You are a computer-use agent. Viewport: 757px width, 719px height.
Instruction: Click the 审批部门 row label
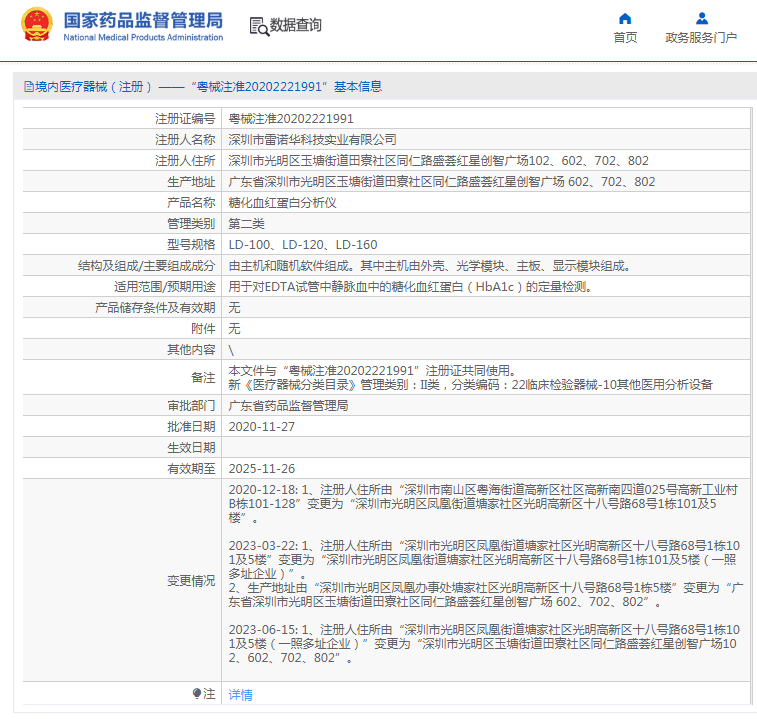click(191, 406)
